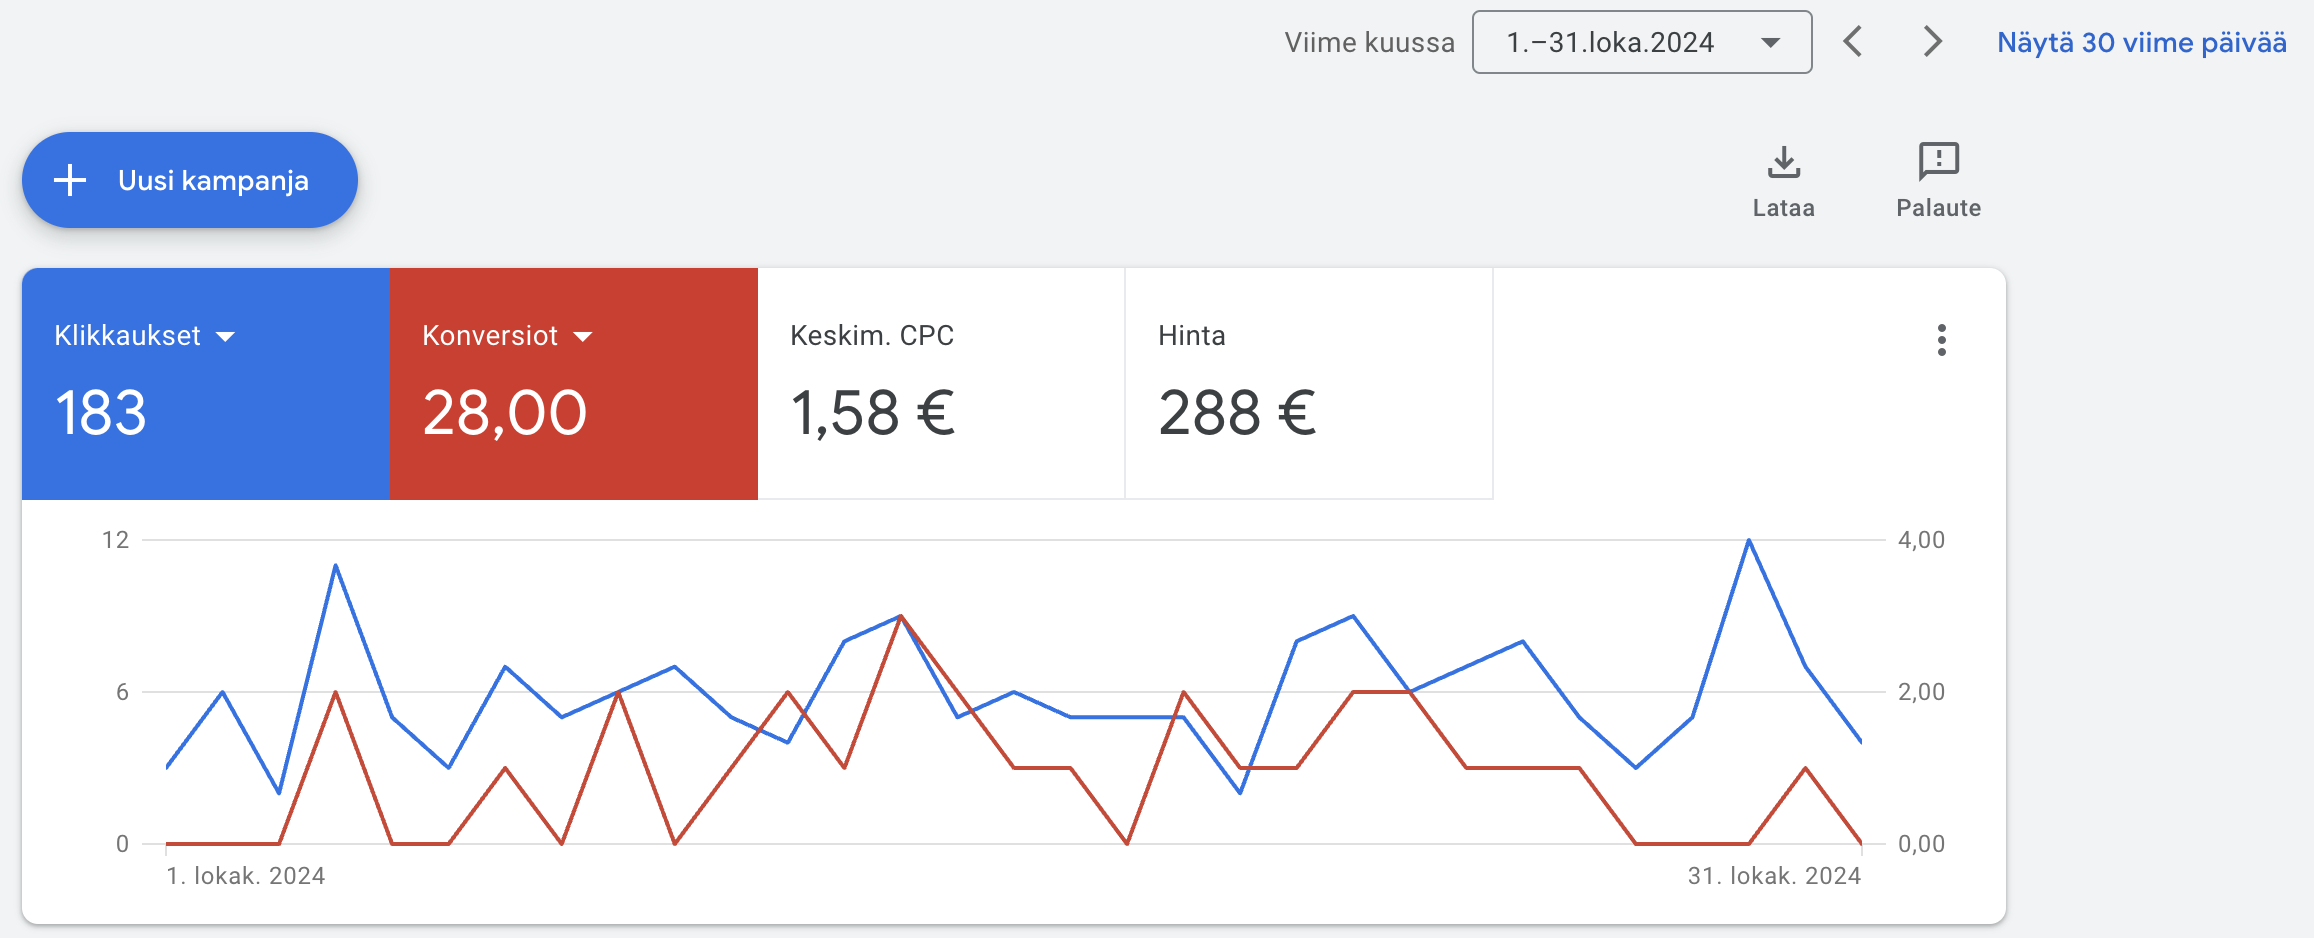The width and height of the screenshot is (2314, 938).
Task: Go to the previous date period
Action: pyautogui.click(x=1852, y=42)
